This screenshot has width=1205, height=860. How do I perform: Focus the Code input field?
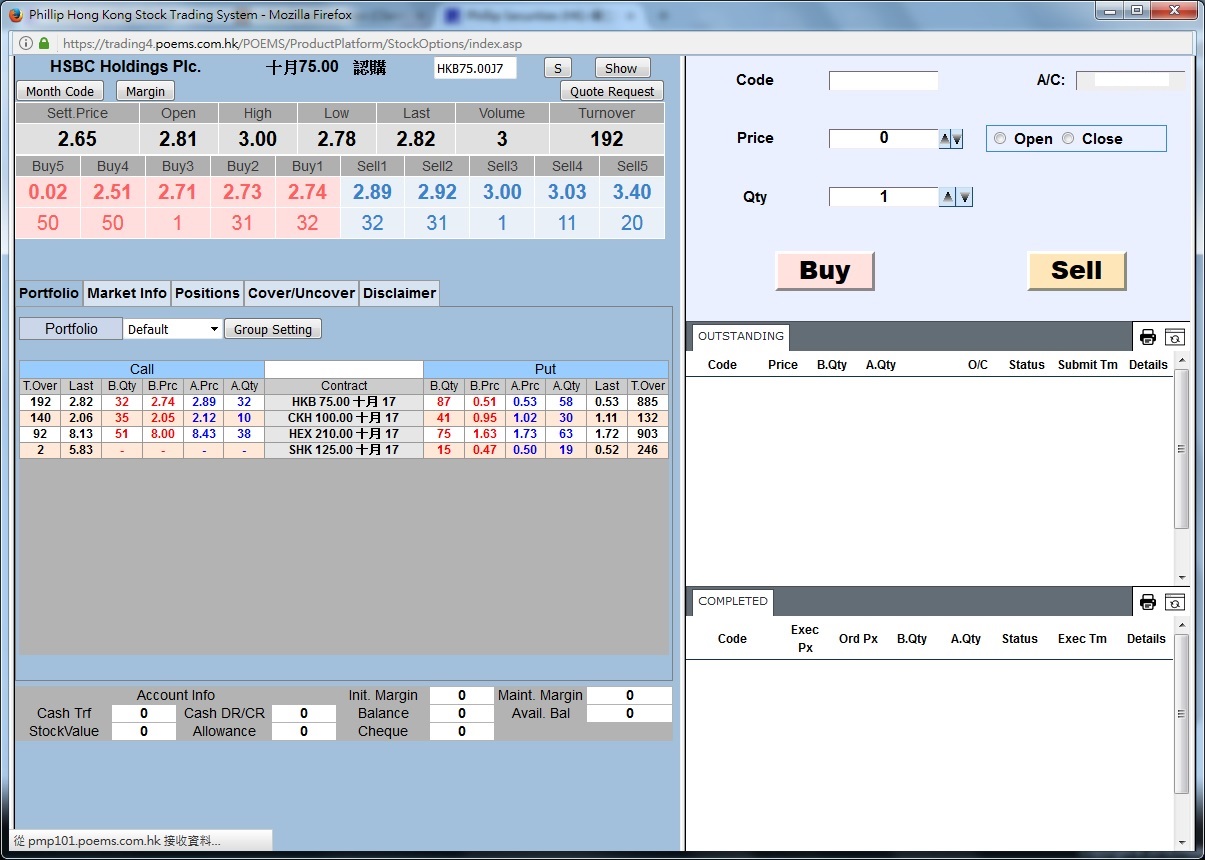coord(884,81)
